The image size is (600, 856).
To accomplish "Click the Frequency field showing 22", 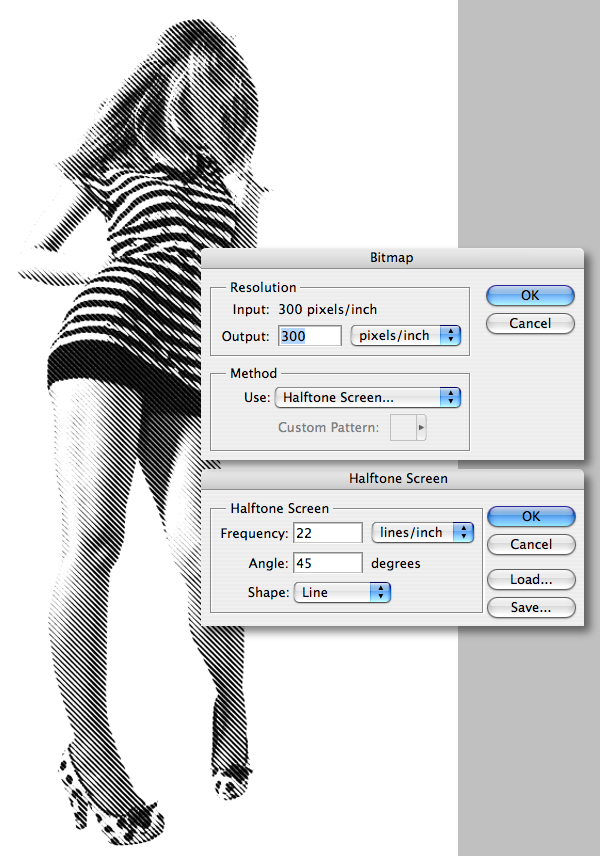I will click(328, 533).
